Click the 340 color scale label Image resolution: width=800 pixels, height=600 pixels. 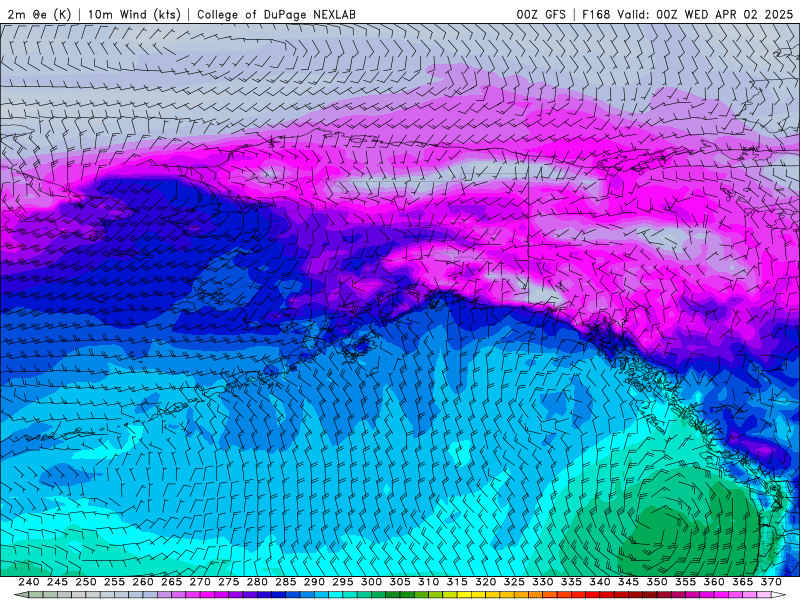click(600, 582)
